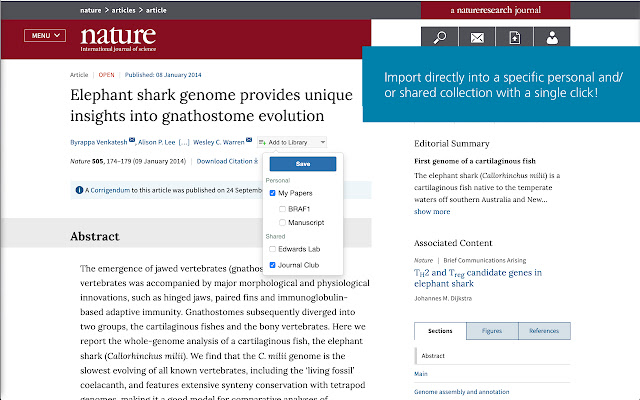Check the BRAF1 collection checkbox
Screen dimensions: 640x400
[x=284, y=208]
